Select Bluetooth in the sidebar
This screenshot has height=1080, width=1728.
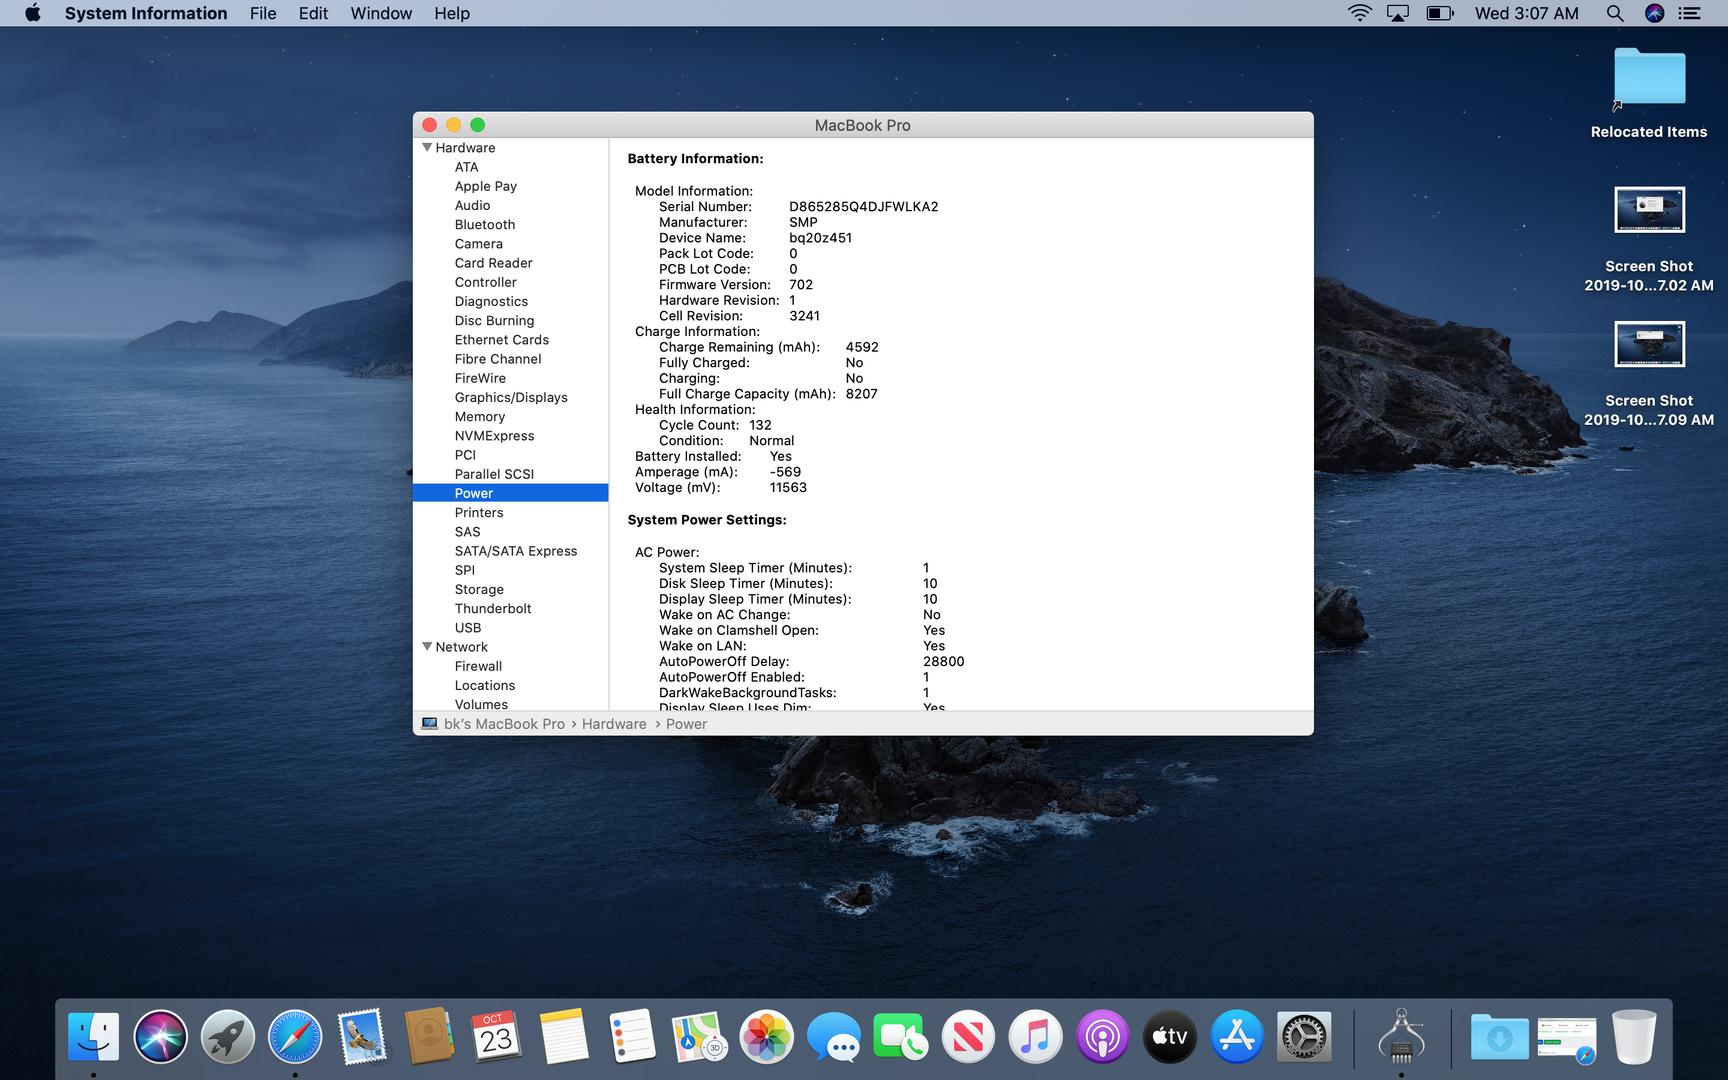[x=485, y=225]
